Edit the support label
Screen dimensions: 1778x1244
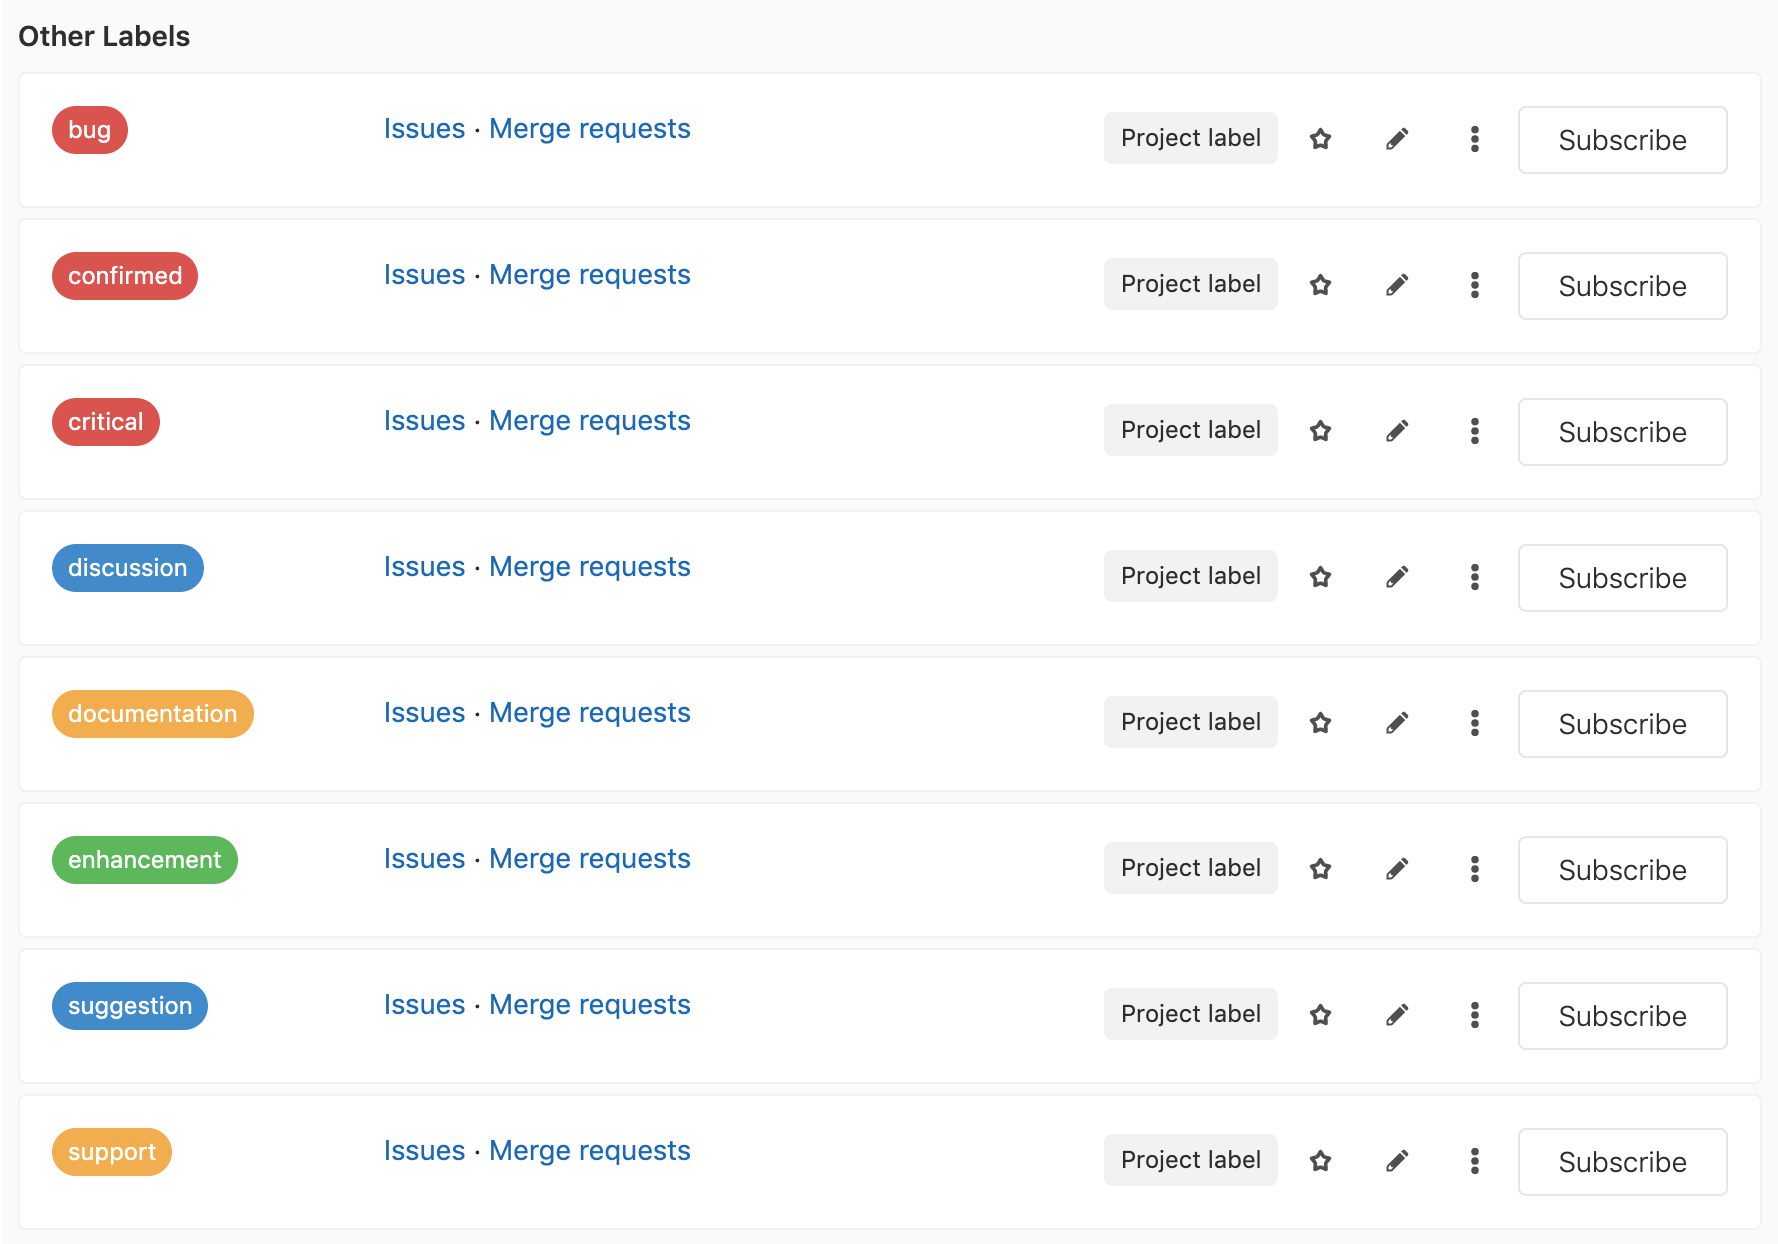point(1397,1161)
